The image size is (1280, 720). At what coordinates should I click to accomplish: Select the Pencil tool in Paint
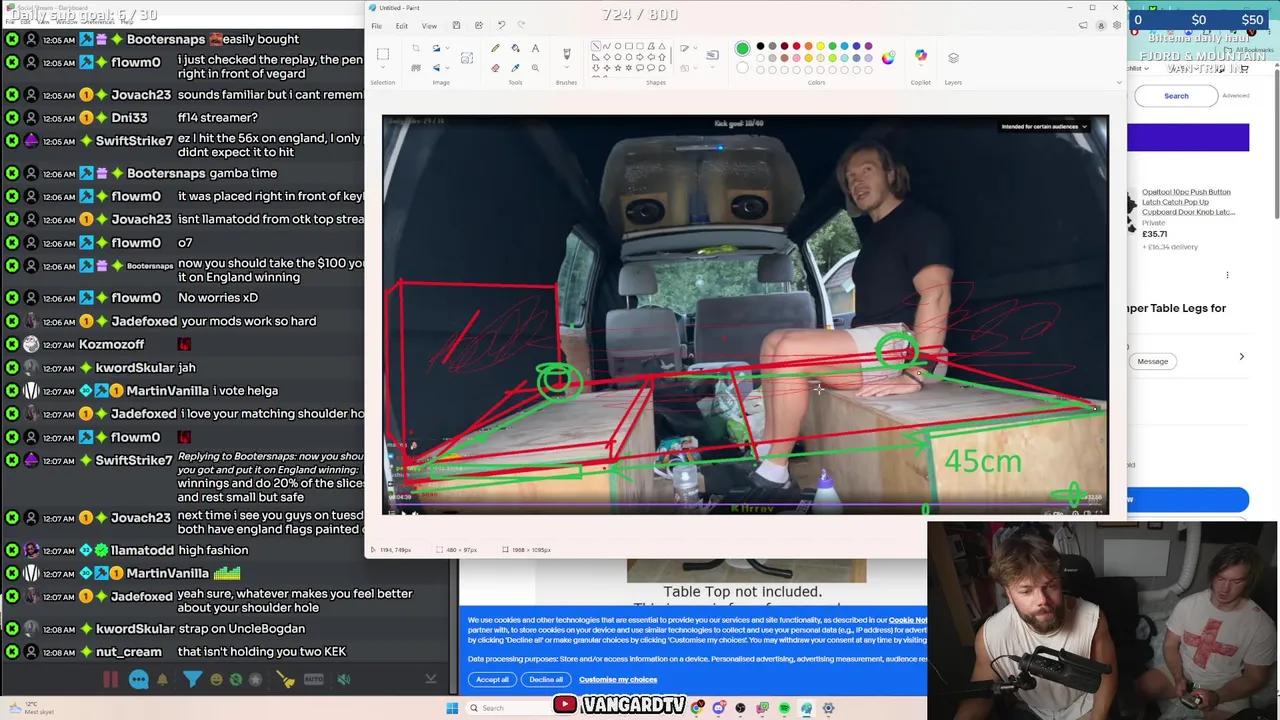pos(495,48)
